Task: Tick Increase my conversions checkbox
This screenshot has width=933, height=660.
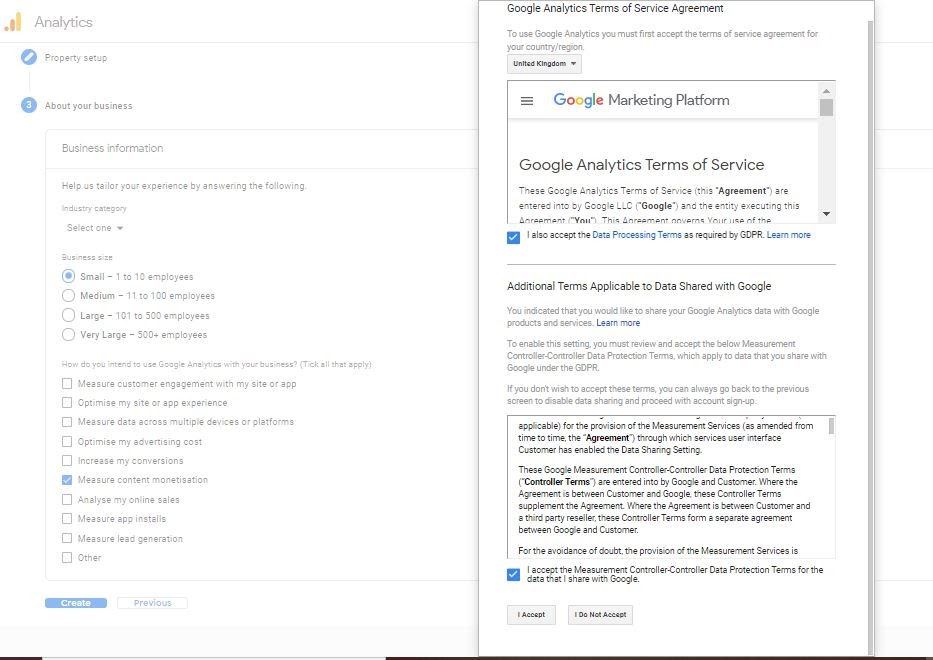Action: coord(67,461)
